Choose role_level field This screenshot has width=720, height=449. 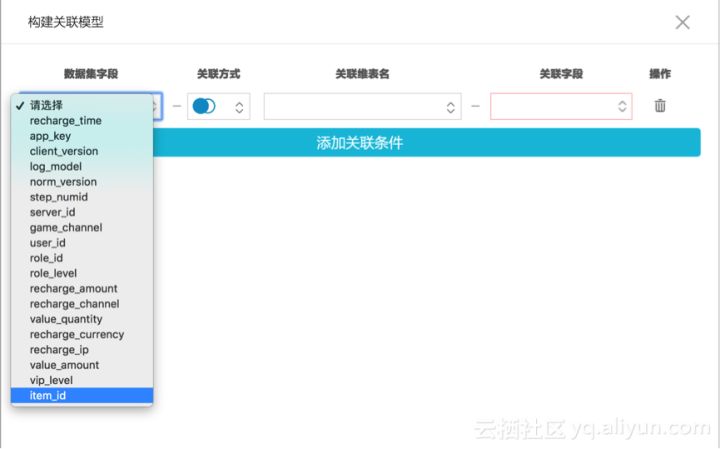coord(82,273)
